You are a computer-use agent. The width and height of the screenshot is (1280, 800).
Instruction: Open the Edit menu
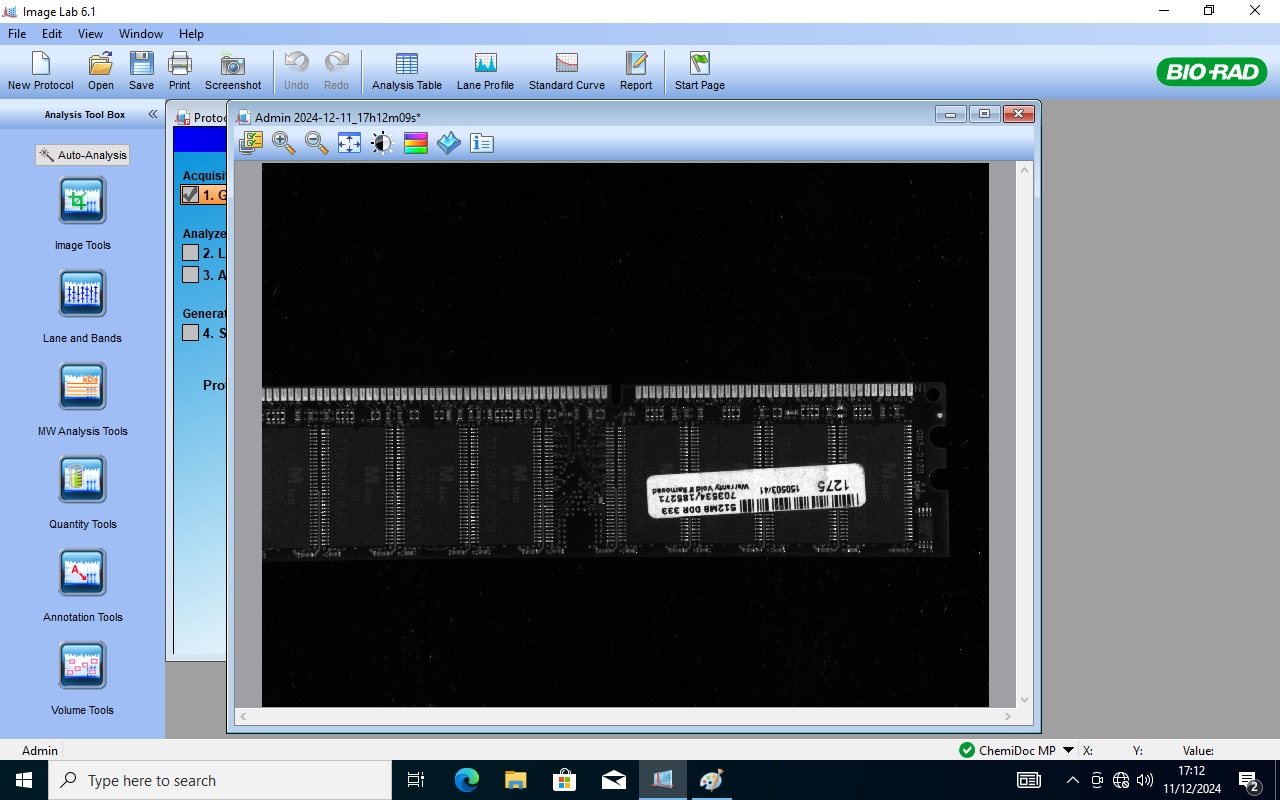(52, 33)
